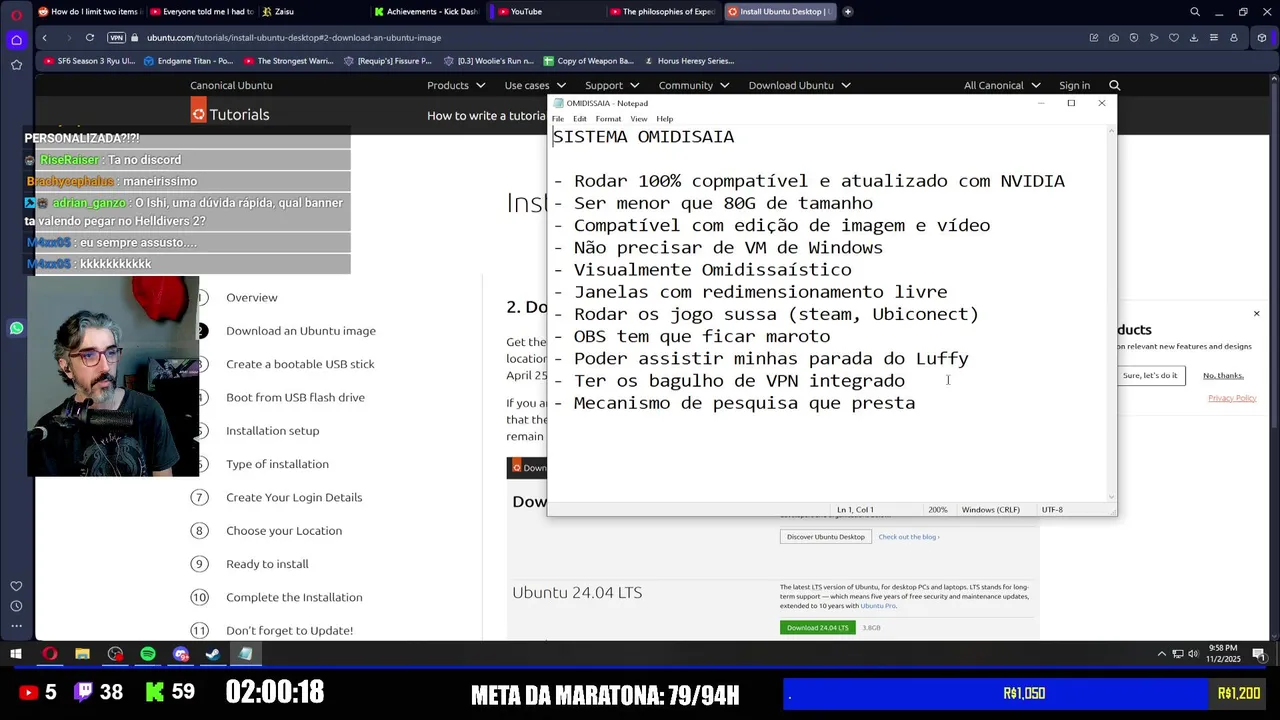Open WhatsApp in Opera sidebar

(16, 328)
